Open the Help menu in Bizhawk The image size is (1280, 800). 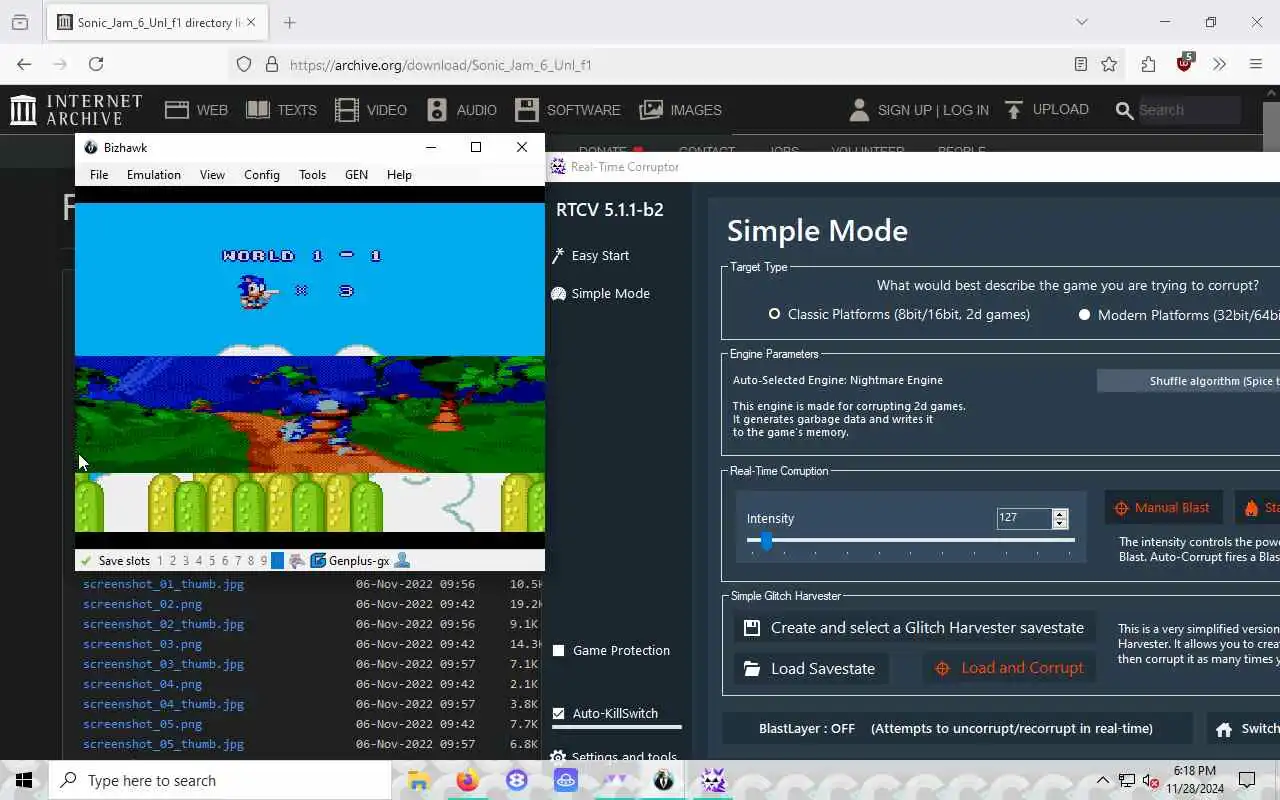[399, 174]
